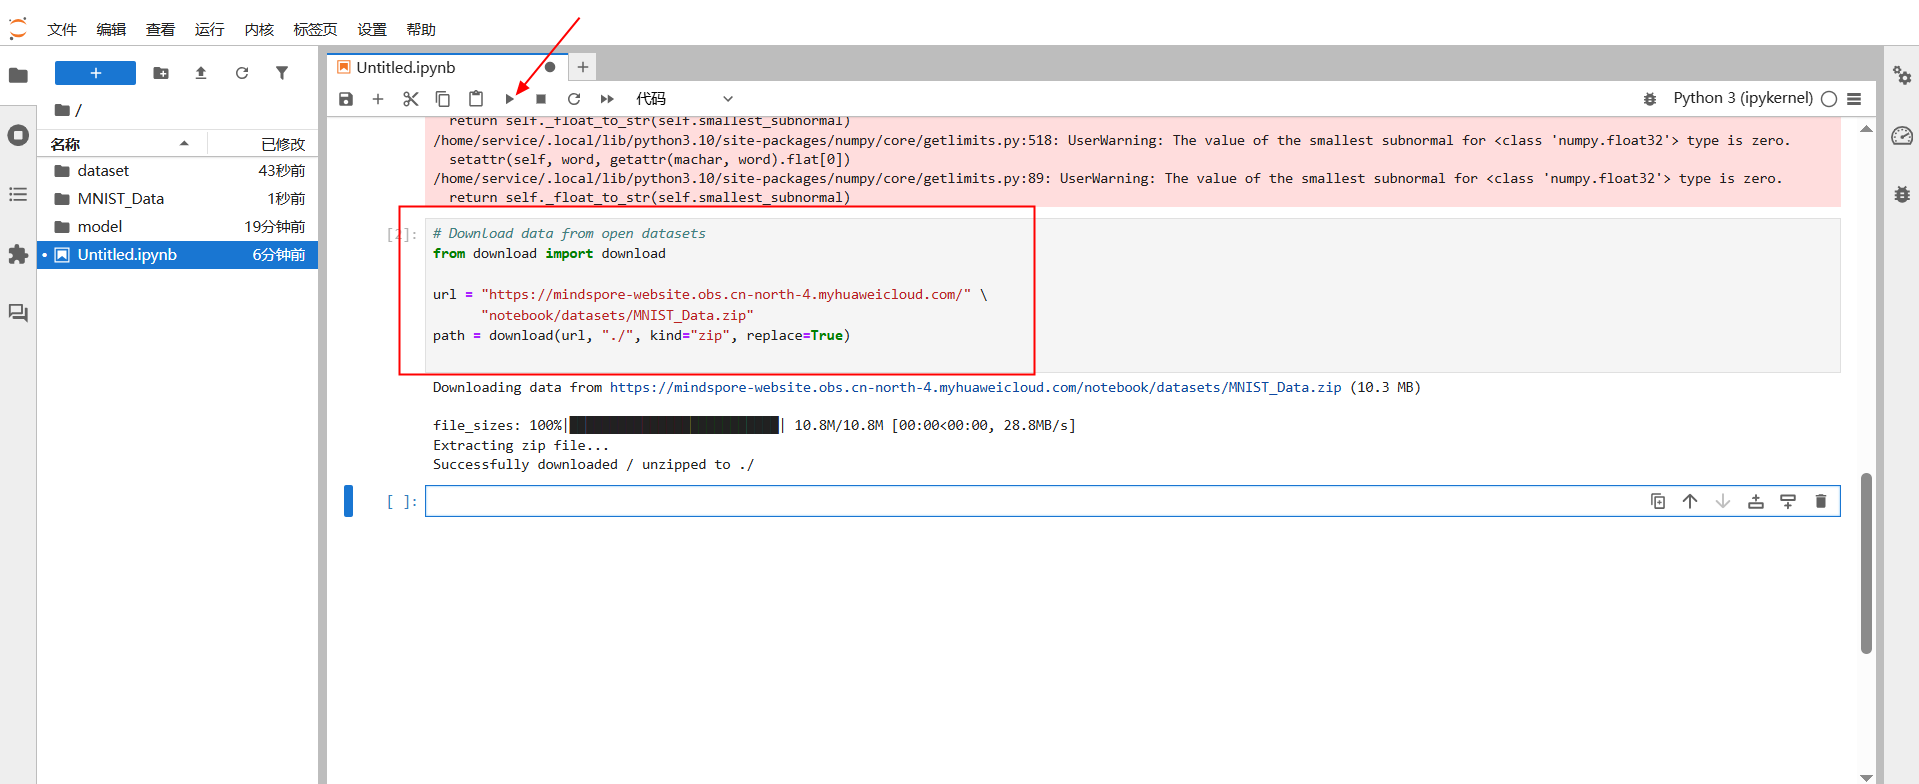
Task: Click the Jupyter logo in the menu bar
Action: click(x=18, y=29)
